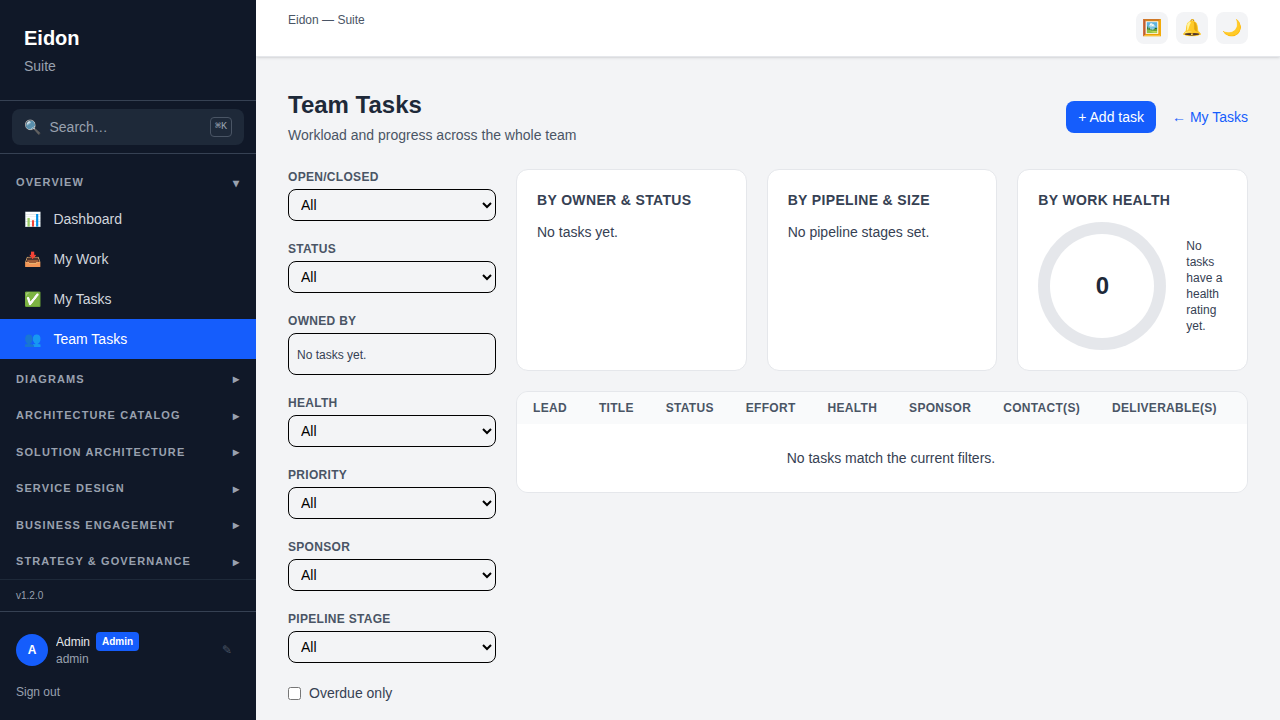Select Team Tasks in sidebar
The width and height of the screenshot is (1280, 720).
click(128, 339)
